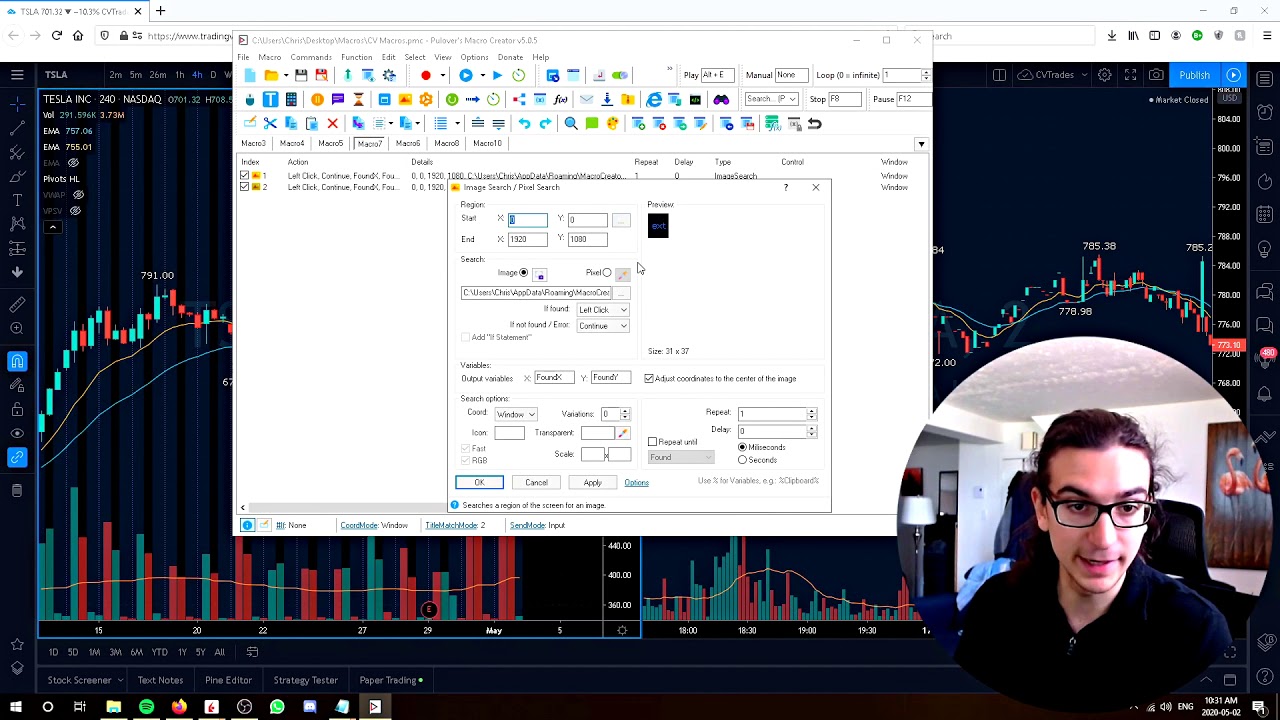The width and height of the screenshot is (1280, 720).
Task: Open Strategy Tester in TradingView
Action: coord(305,680)
